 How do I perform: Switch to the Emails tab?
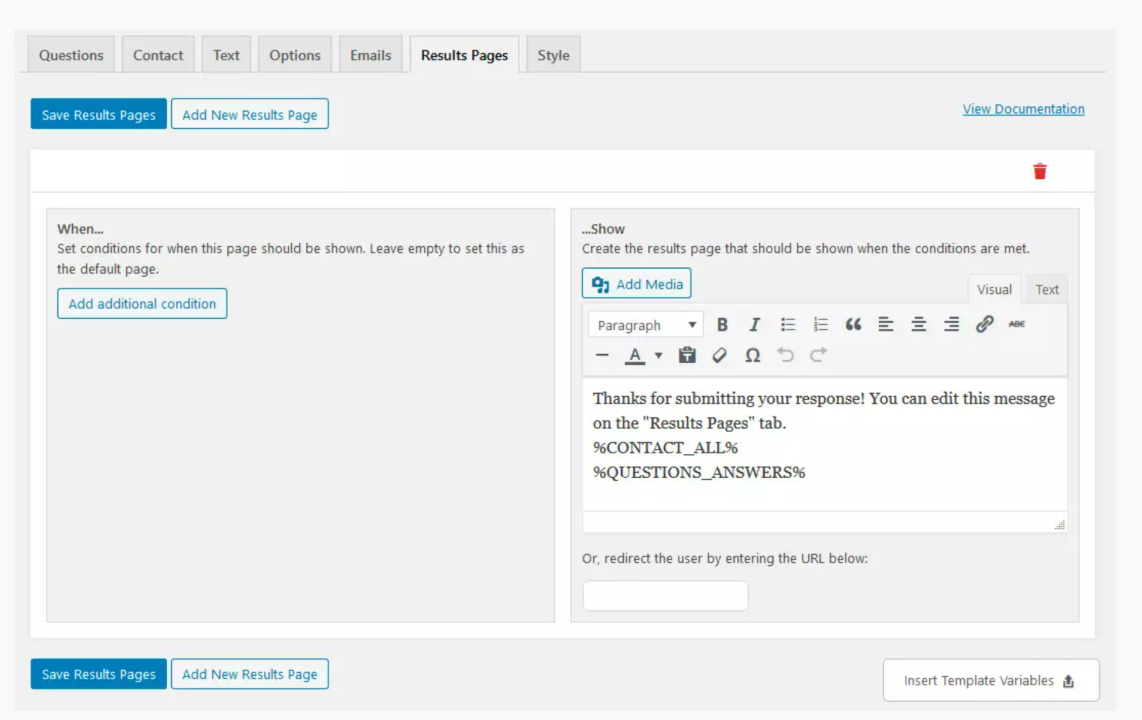coord(370,54)
